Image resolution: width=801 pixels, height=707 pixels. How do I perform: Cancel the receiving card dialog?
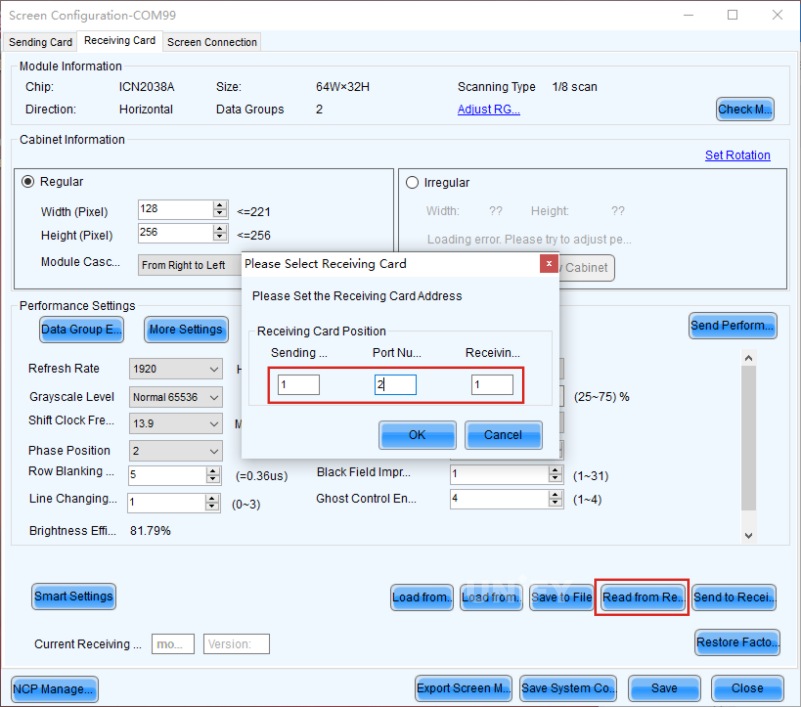pos(503,435)
